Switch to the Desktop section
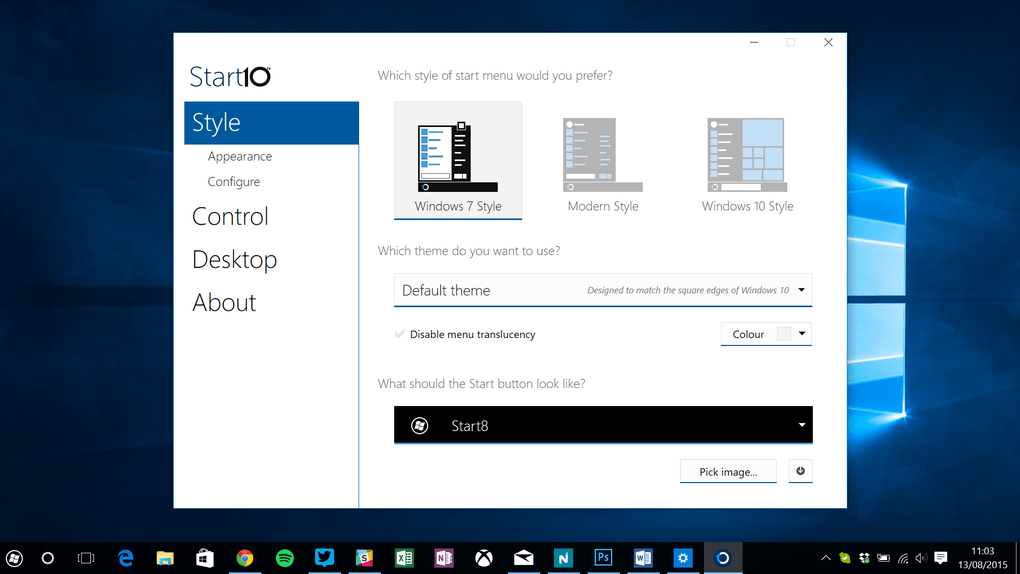Viewport: 1020px width, 574px height. tap(235, 260)
